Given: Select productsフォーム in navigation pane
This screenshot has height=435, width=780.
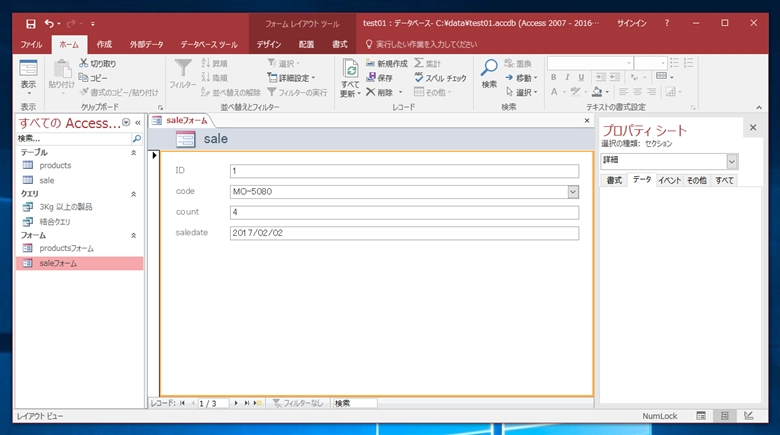Looking at the screenshot, I should (67, 248).
